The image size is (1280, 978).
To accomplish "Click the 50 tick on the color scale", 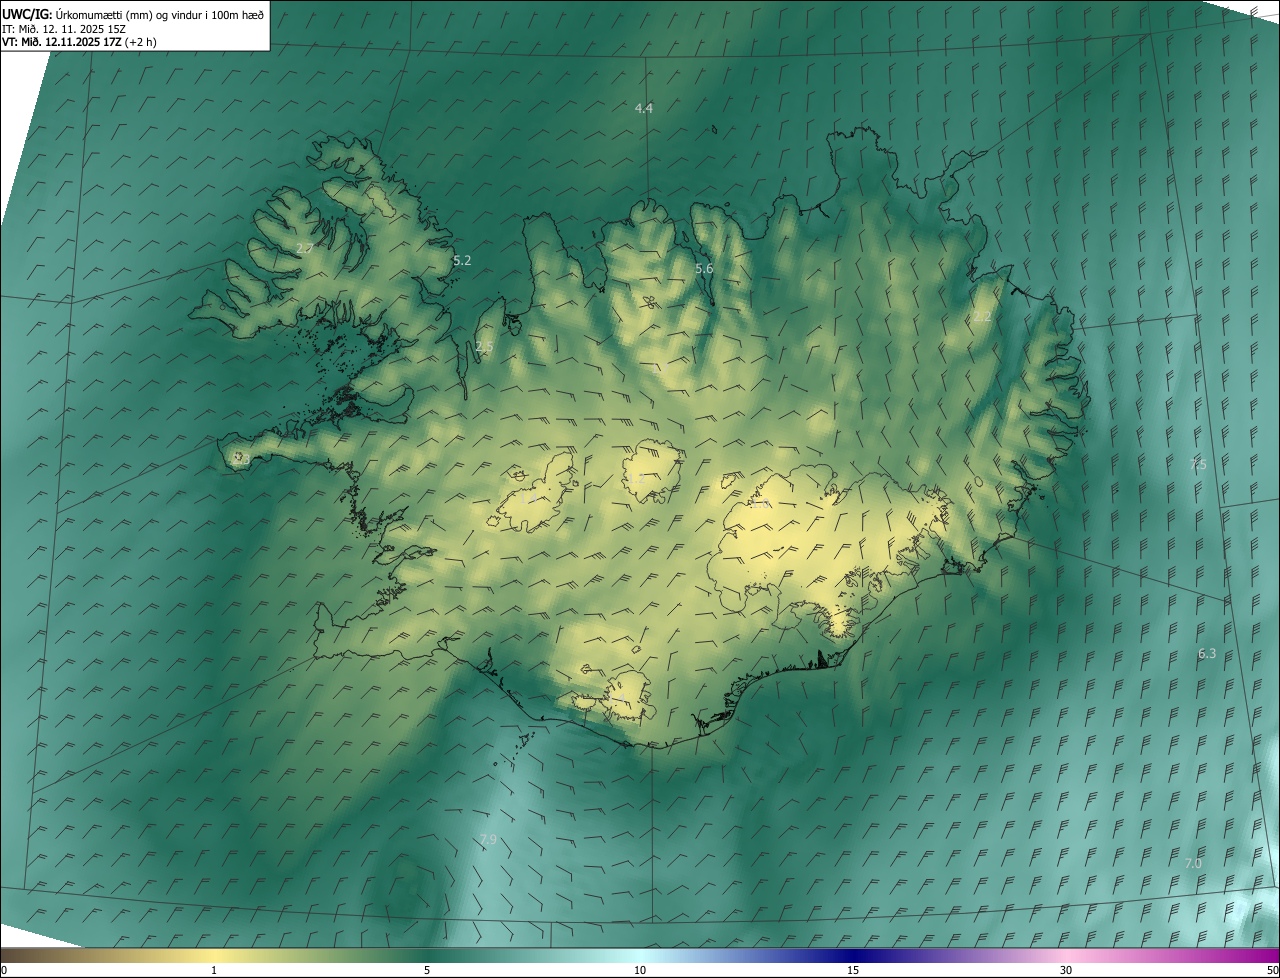I will tap(1271, 971).
